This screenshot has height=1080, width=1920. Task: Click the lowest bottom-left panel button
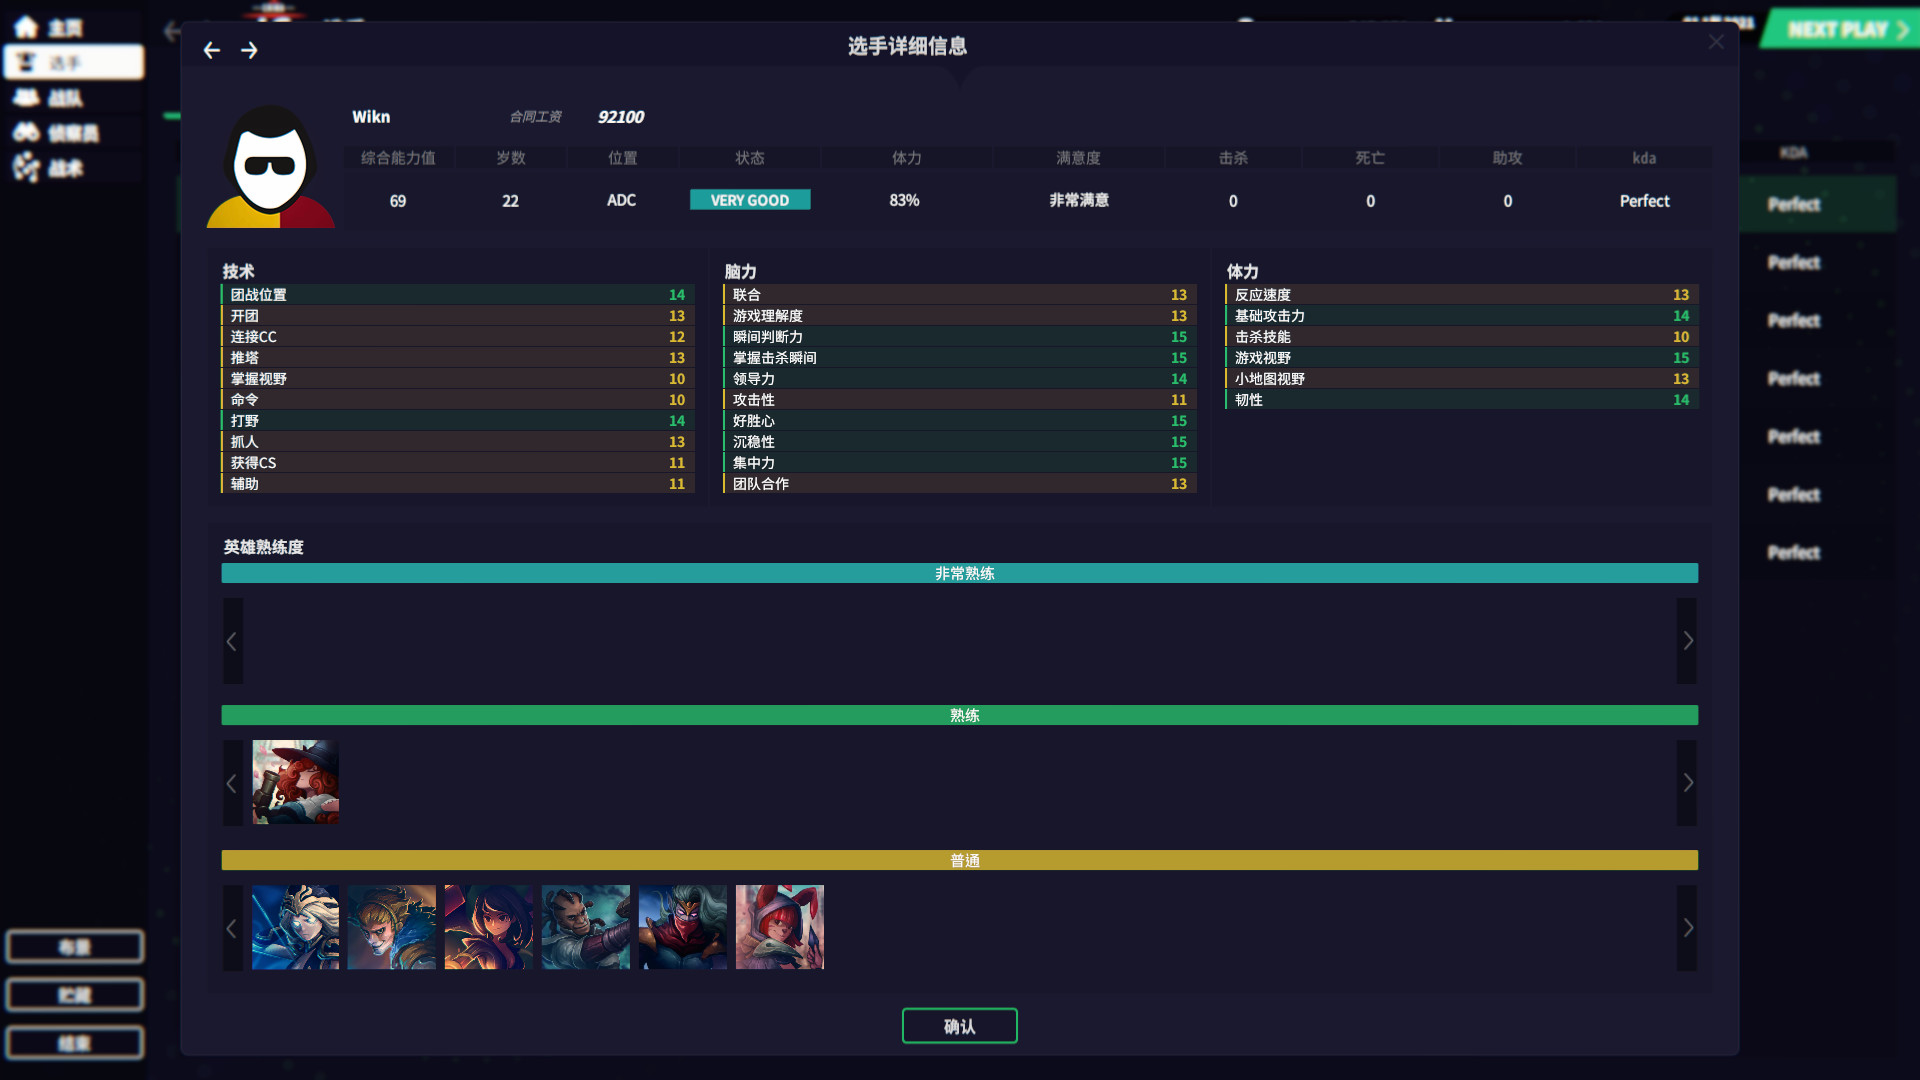click(x=74, y=1042)
